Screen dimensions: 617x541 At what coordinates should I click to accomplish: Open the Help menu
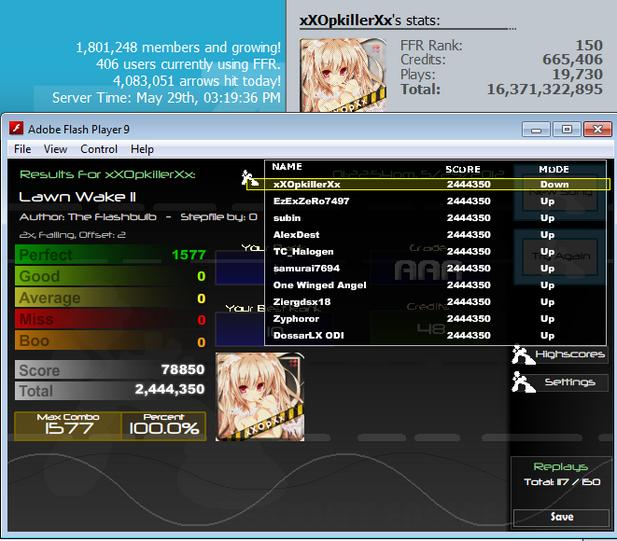pyautogui.click(x=142, y=149)
